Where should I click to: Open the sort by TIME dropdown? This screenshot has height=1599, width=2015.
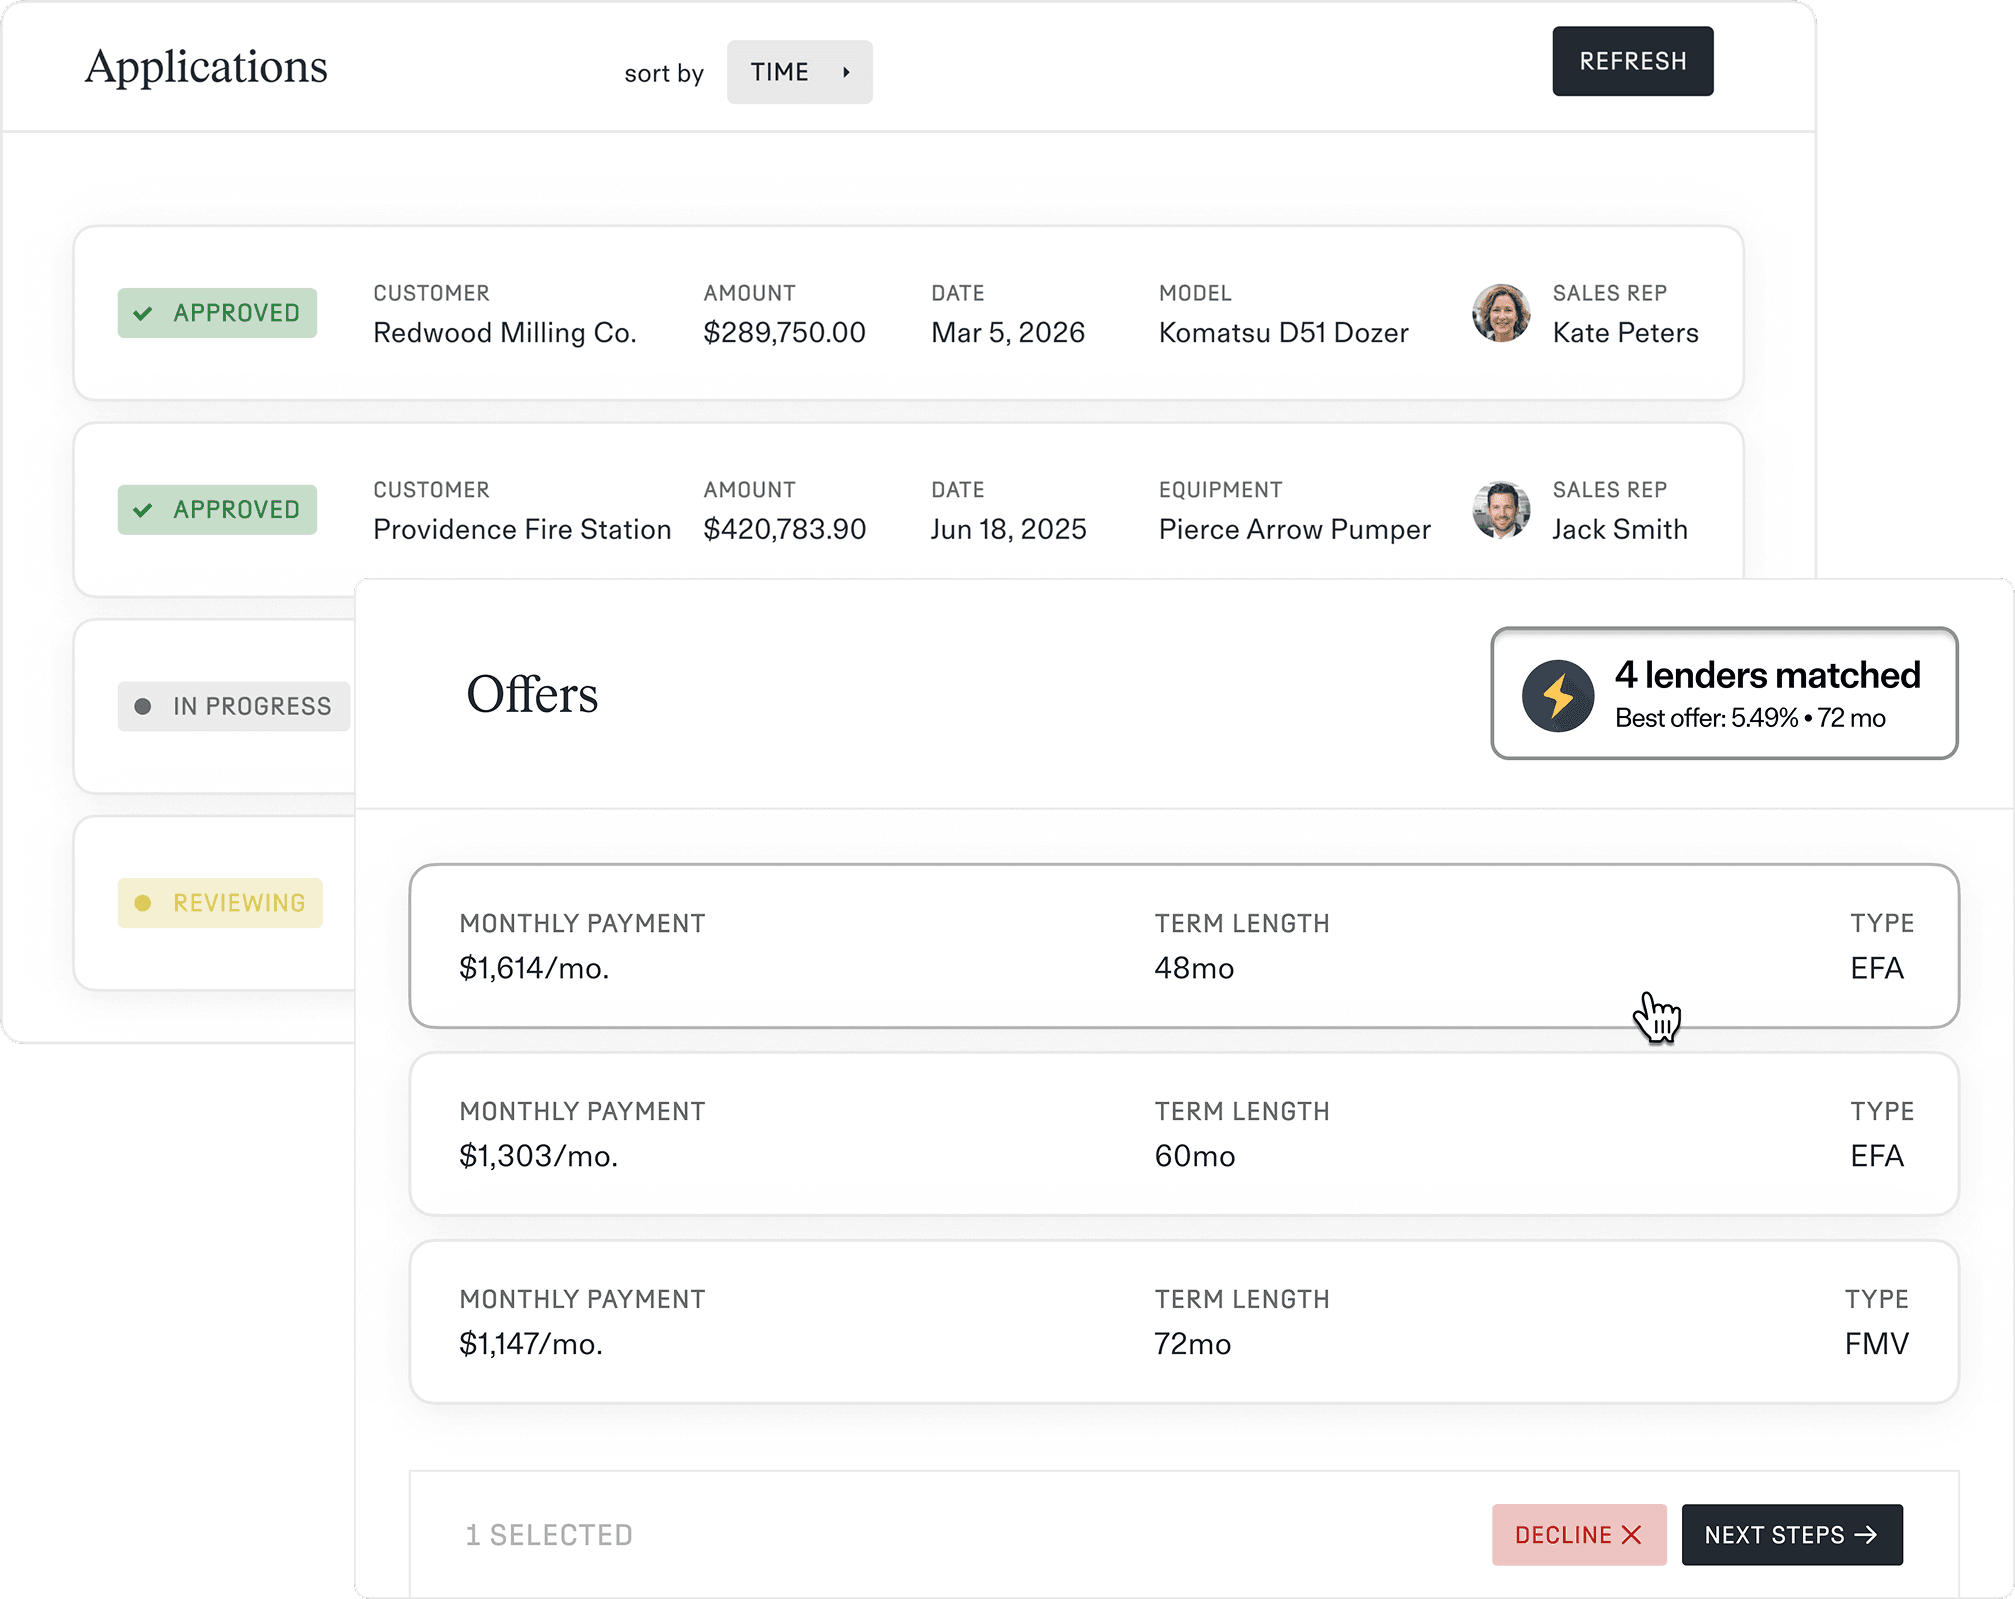(799, 72)
